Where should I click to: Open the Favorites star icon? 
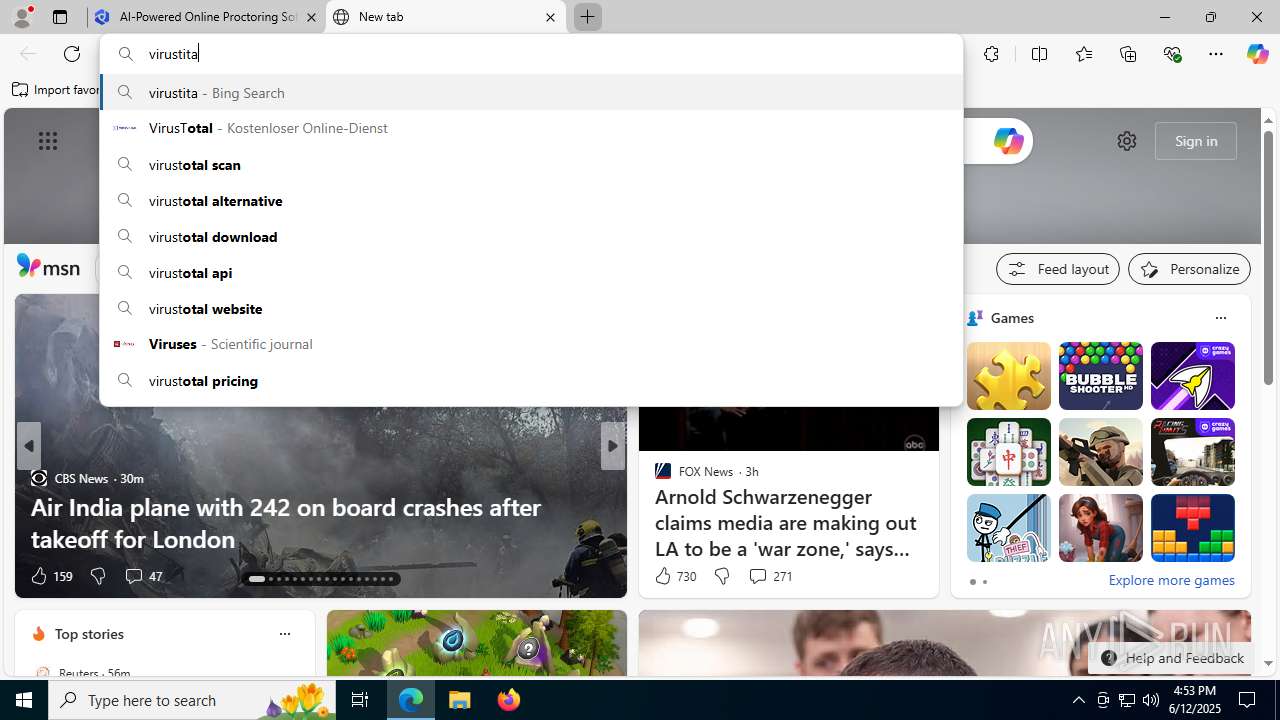[1083, 54]
